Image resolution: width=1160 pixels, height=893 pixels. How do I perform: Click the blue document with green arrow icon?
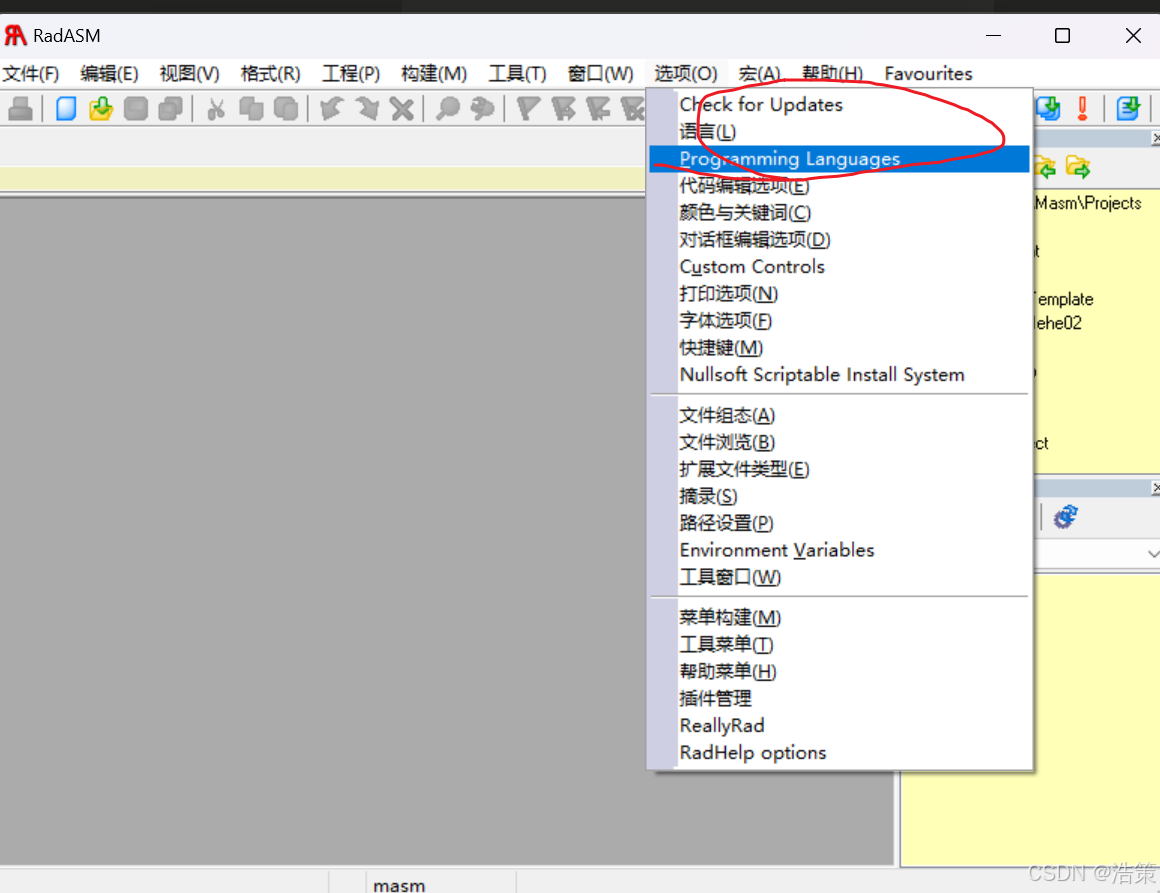1128,109
